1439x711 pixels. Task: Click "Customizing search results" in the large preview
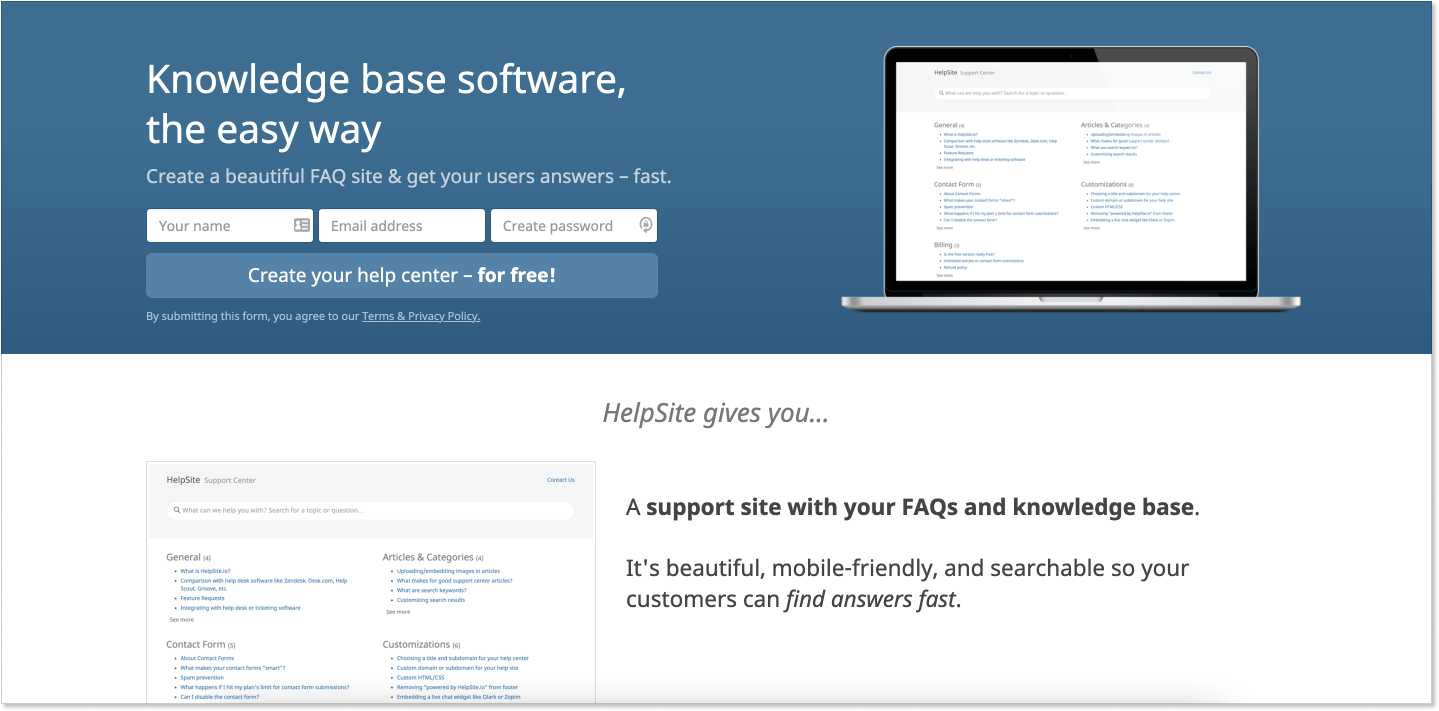[431, 600]
